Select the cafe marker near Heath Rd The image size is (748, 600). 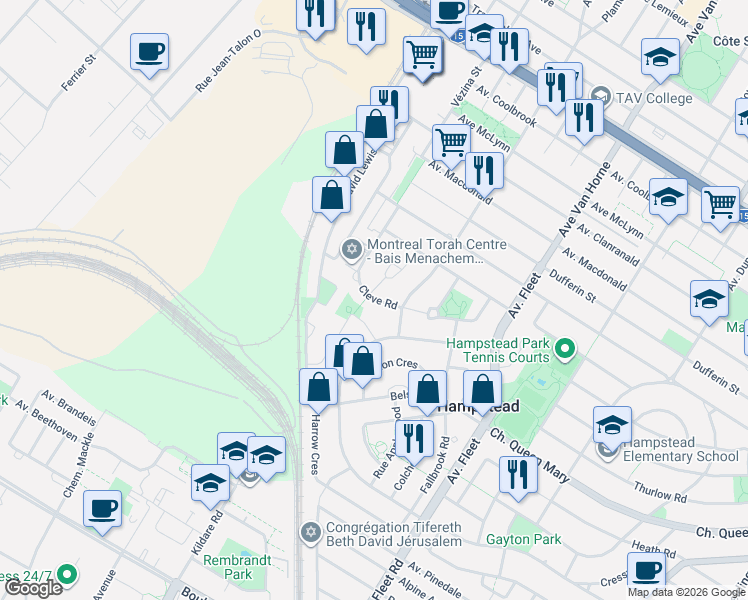pyautogui.click(x=646, y=571)
